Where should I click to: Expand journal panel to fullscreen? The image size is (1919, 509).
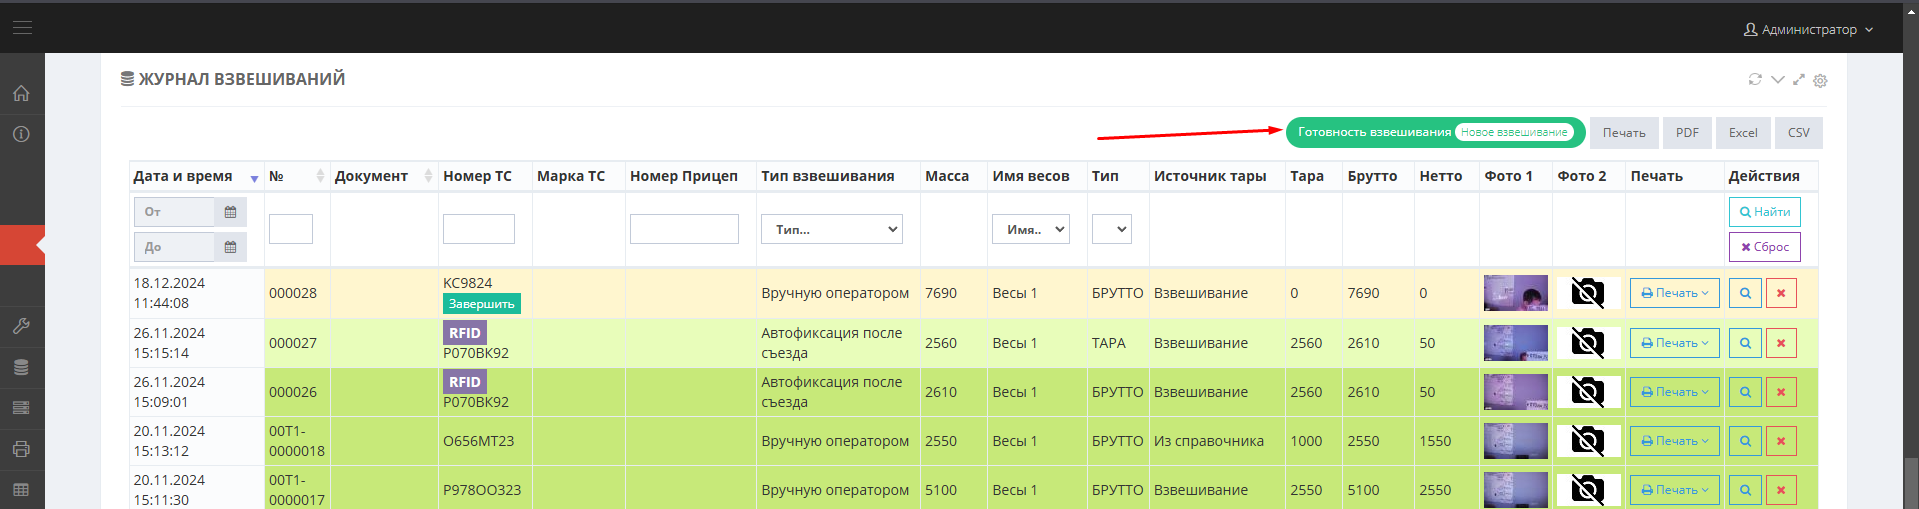tap(1798, 80)
